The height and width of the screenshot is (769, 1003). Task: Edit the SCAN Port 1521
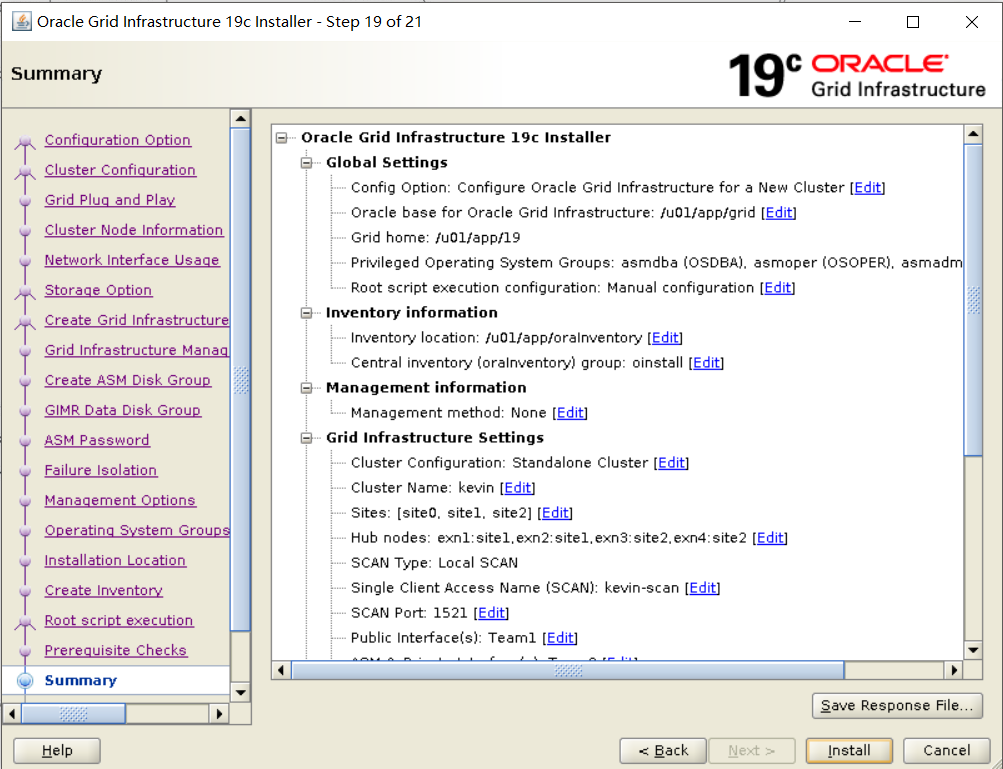(491, 612)
